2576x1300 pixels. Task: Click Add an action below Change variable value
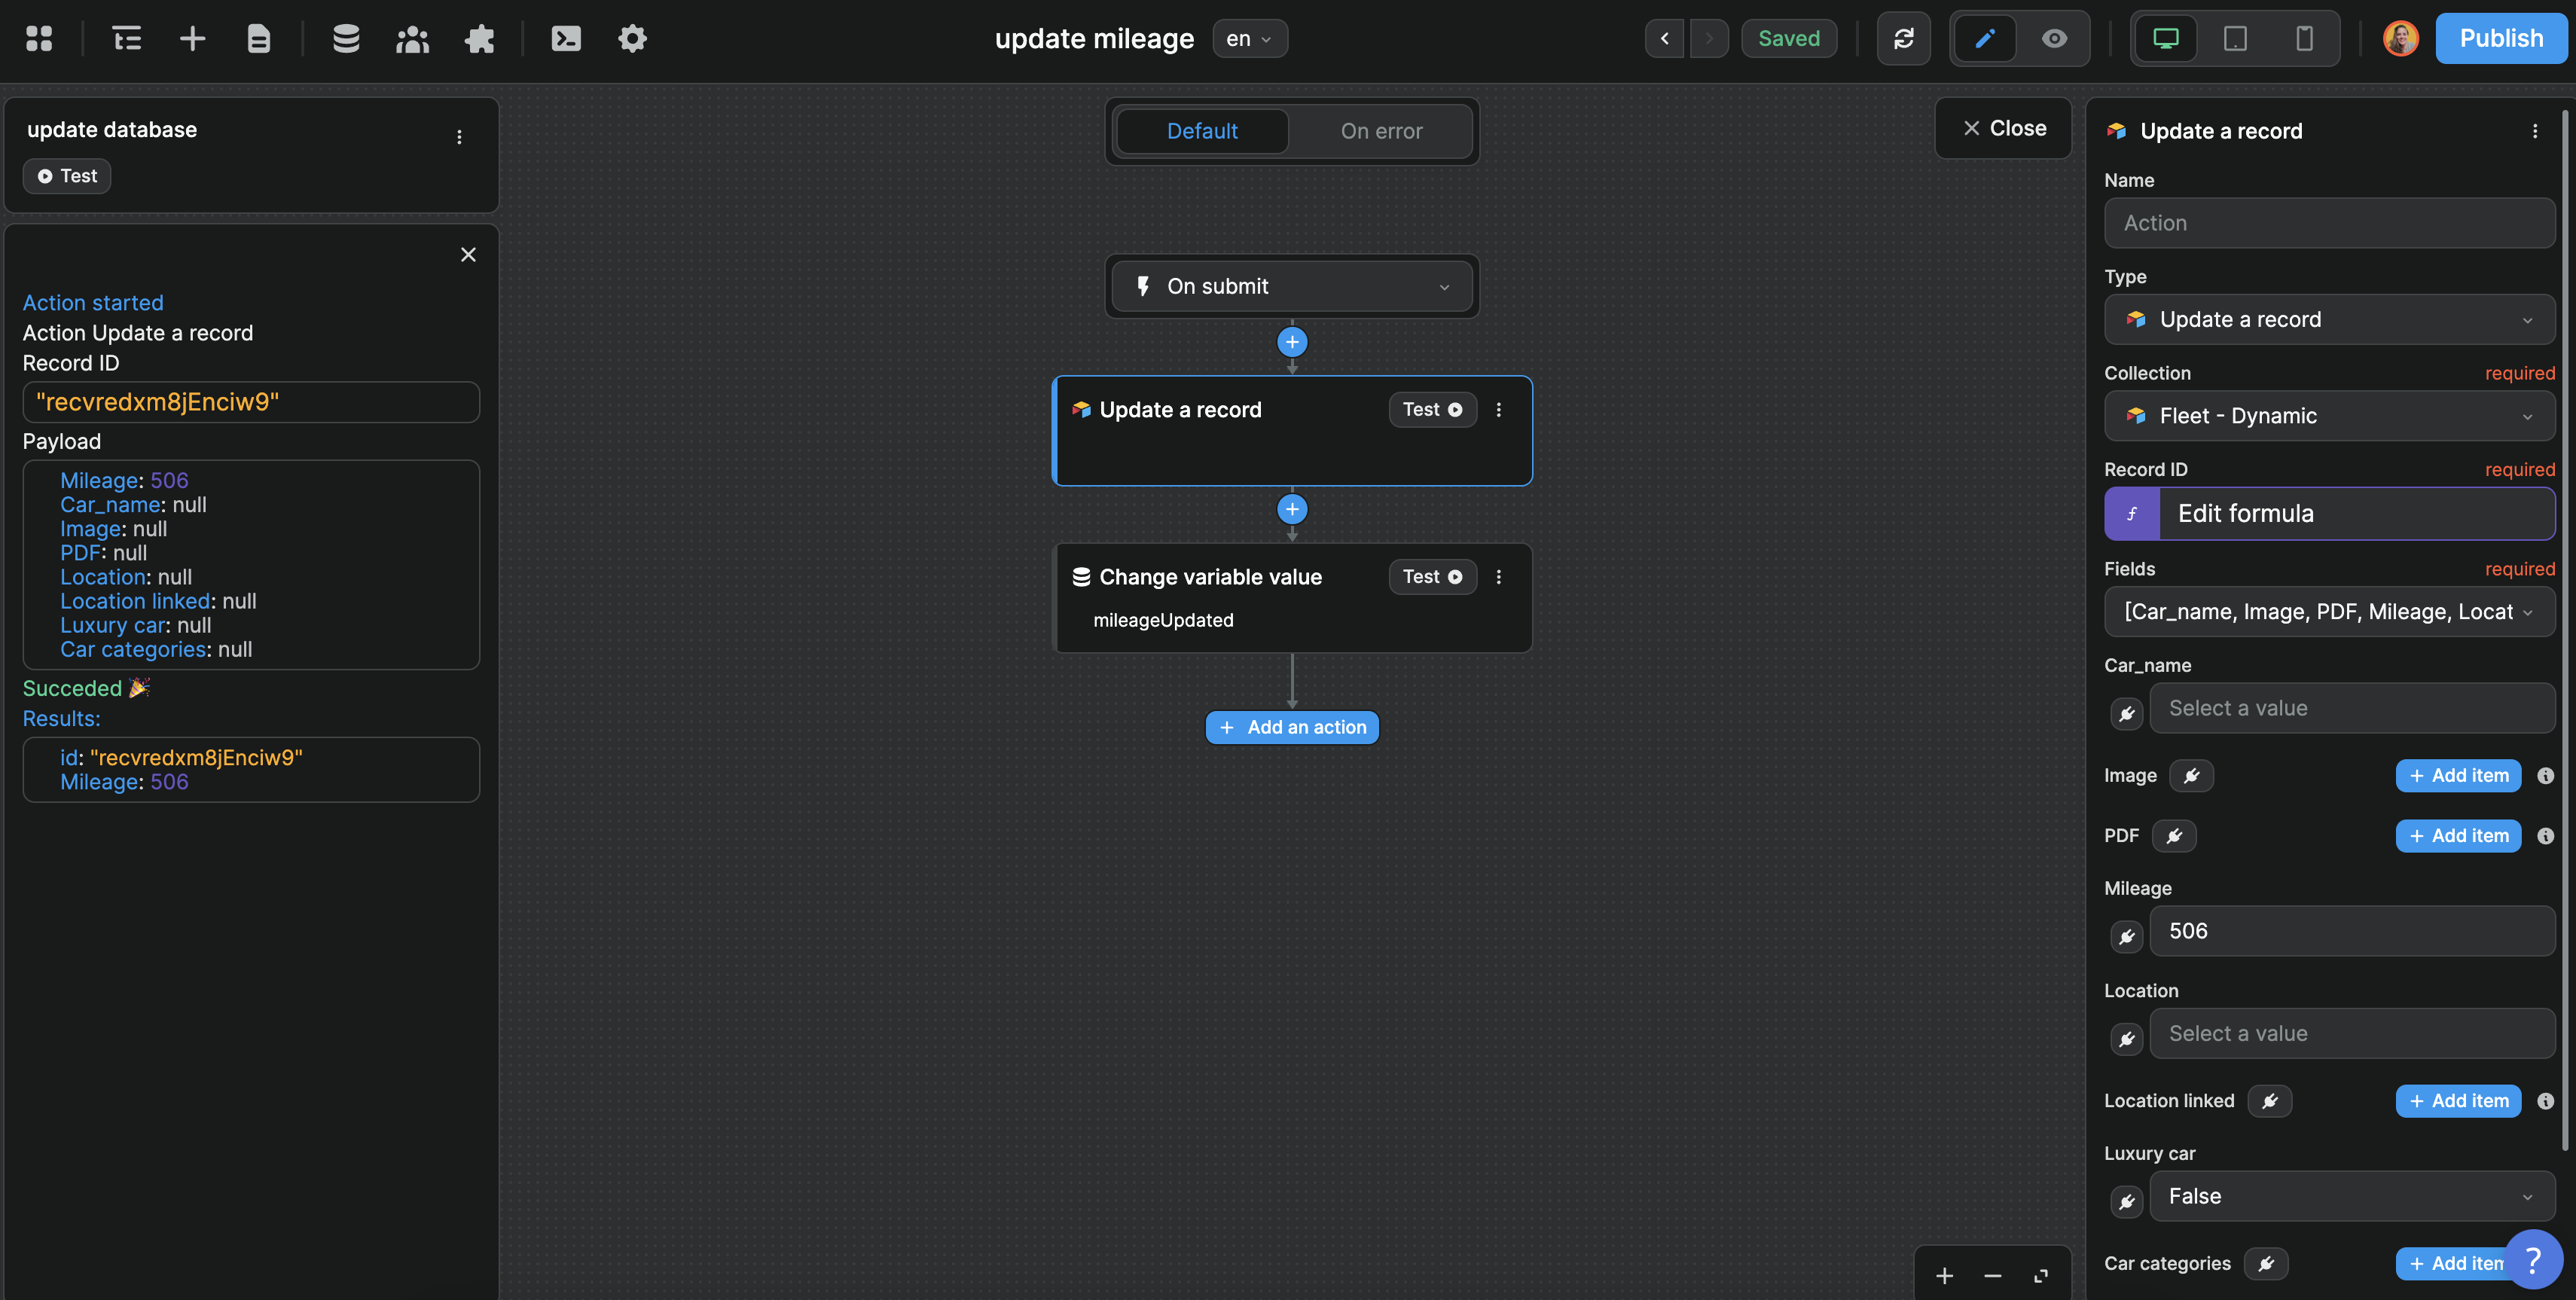1291,727
